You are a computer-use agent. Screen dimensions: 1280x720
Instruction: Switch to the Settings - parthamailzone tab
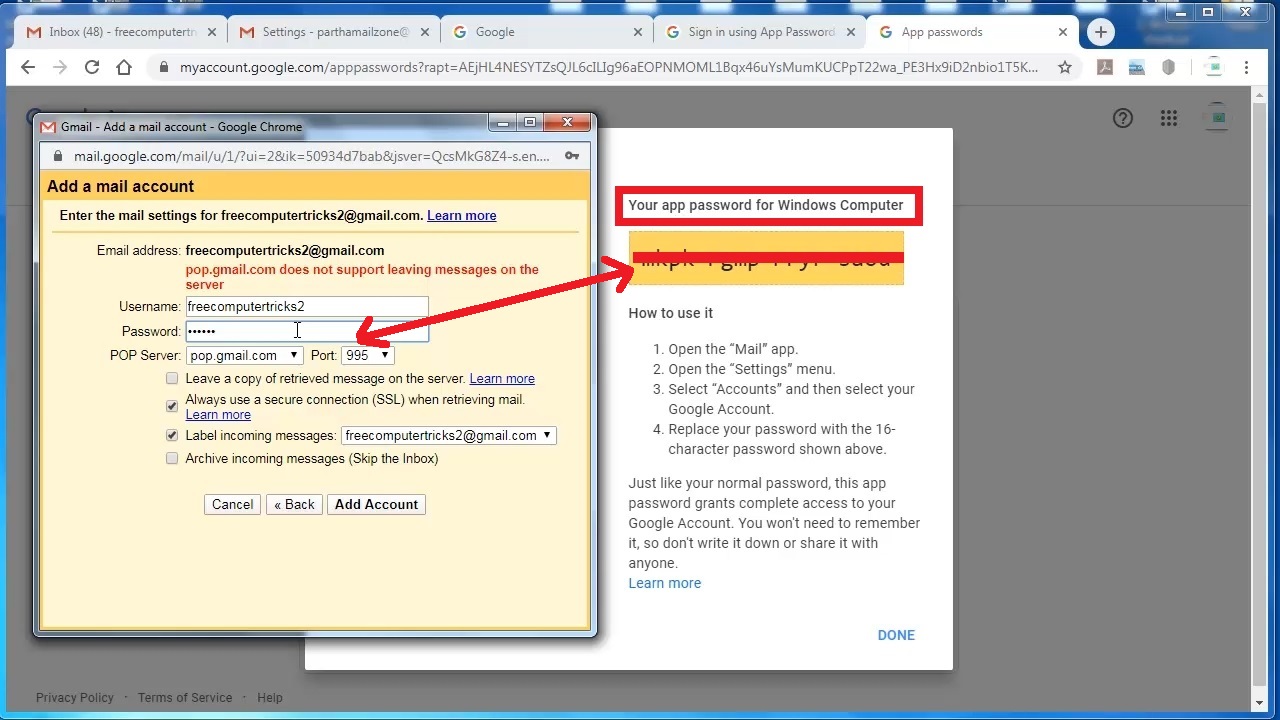pyautogui.click(x=335, y=32)
